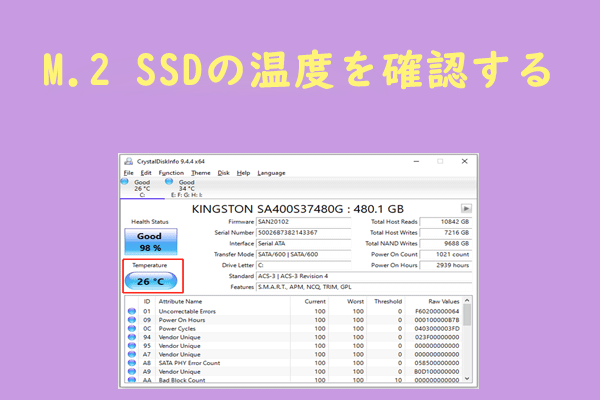
Task: Click the Total Host Reads value 10842 GB
Action: [x=446, y=222]
